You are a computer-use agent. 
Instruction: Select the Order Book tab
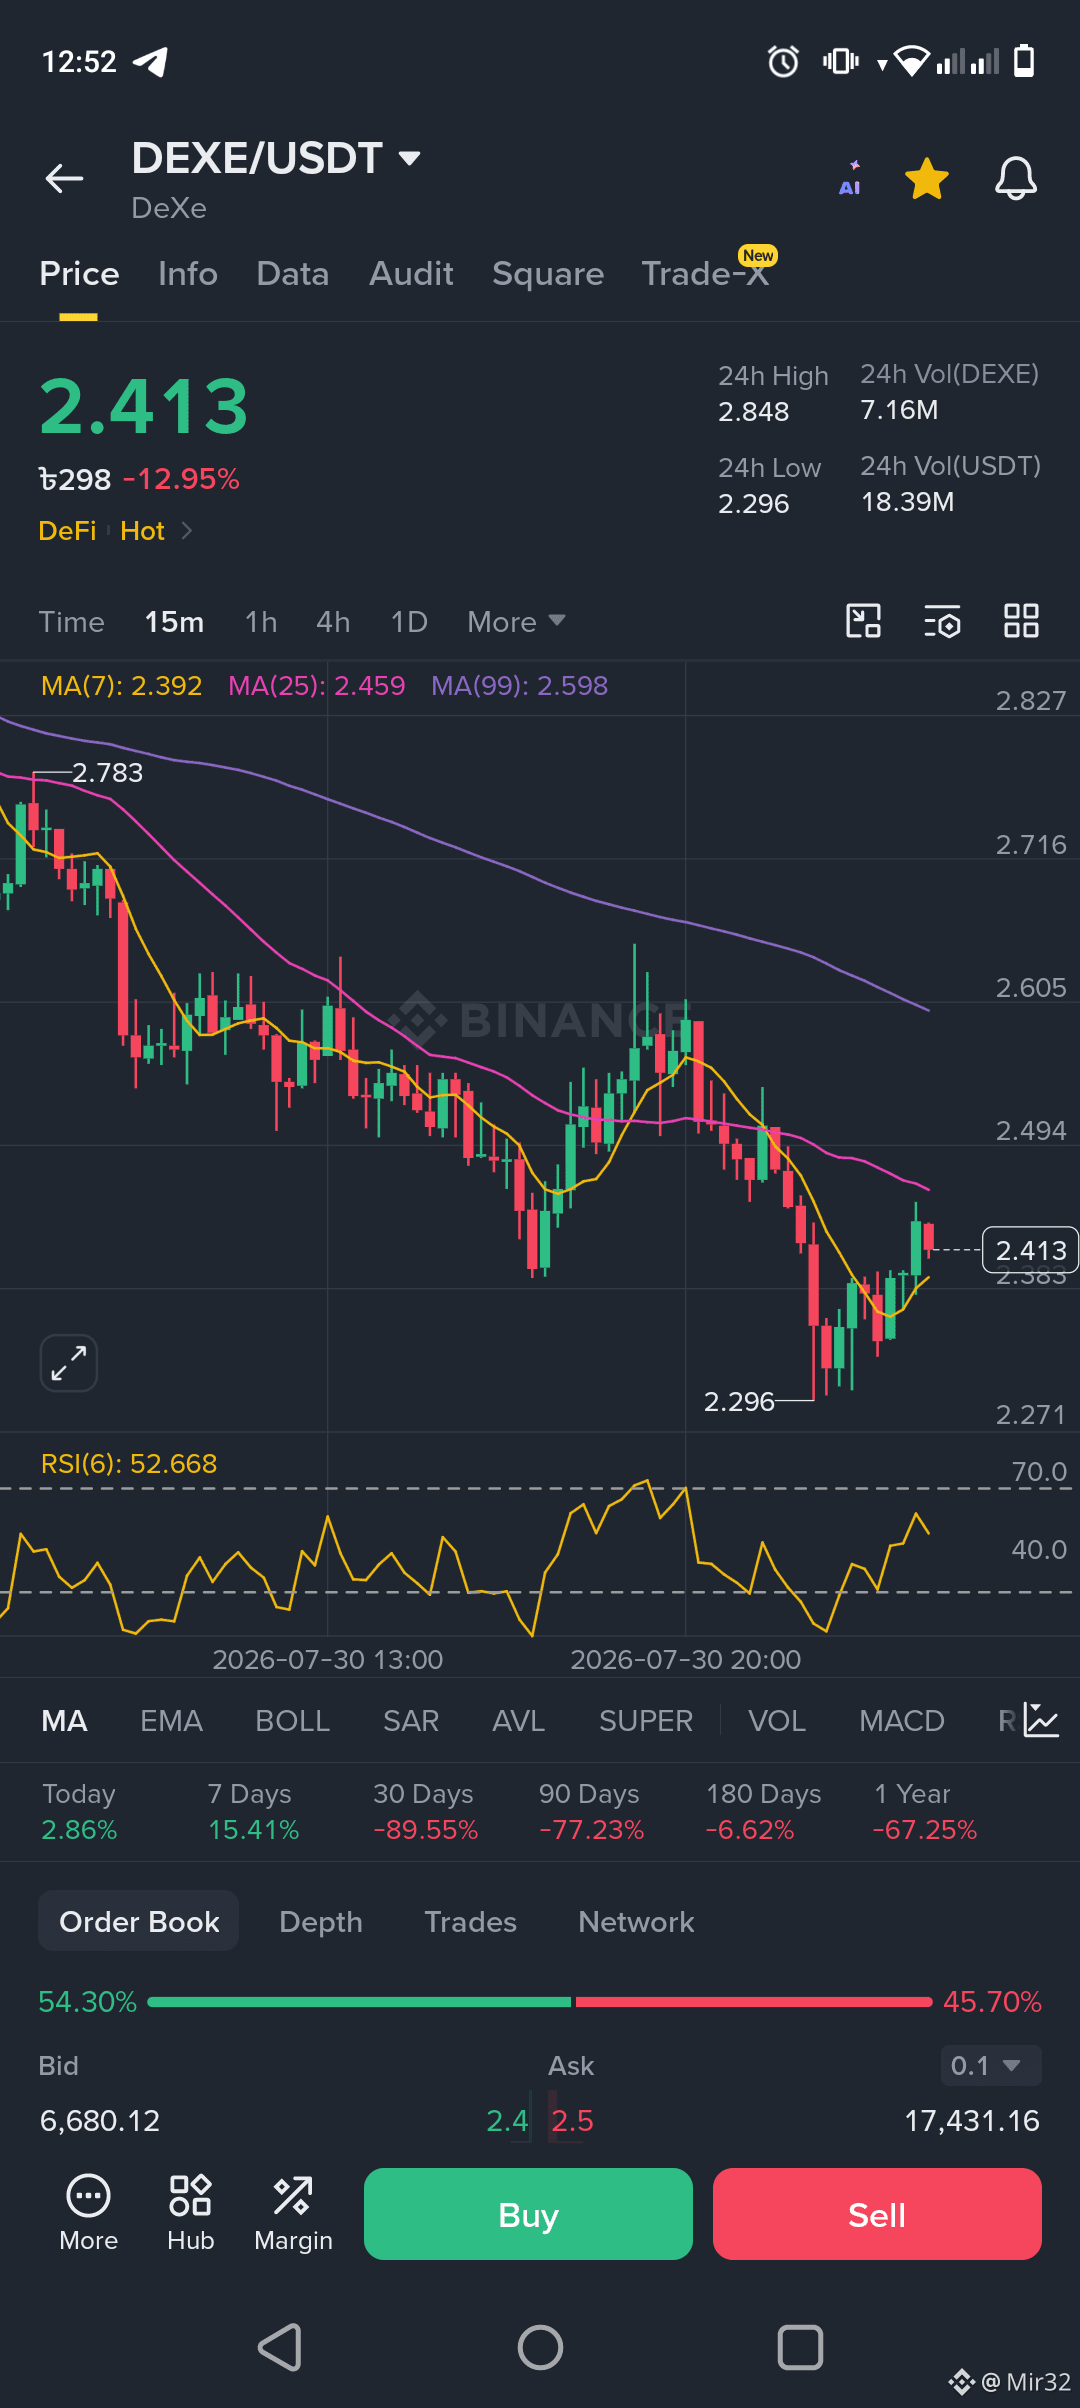pos(139,1921)
